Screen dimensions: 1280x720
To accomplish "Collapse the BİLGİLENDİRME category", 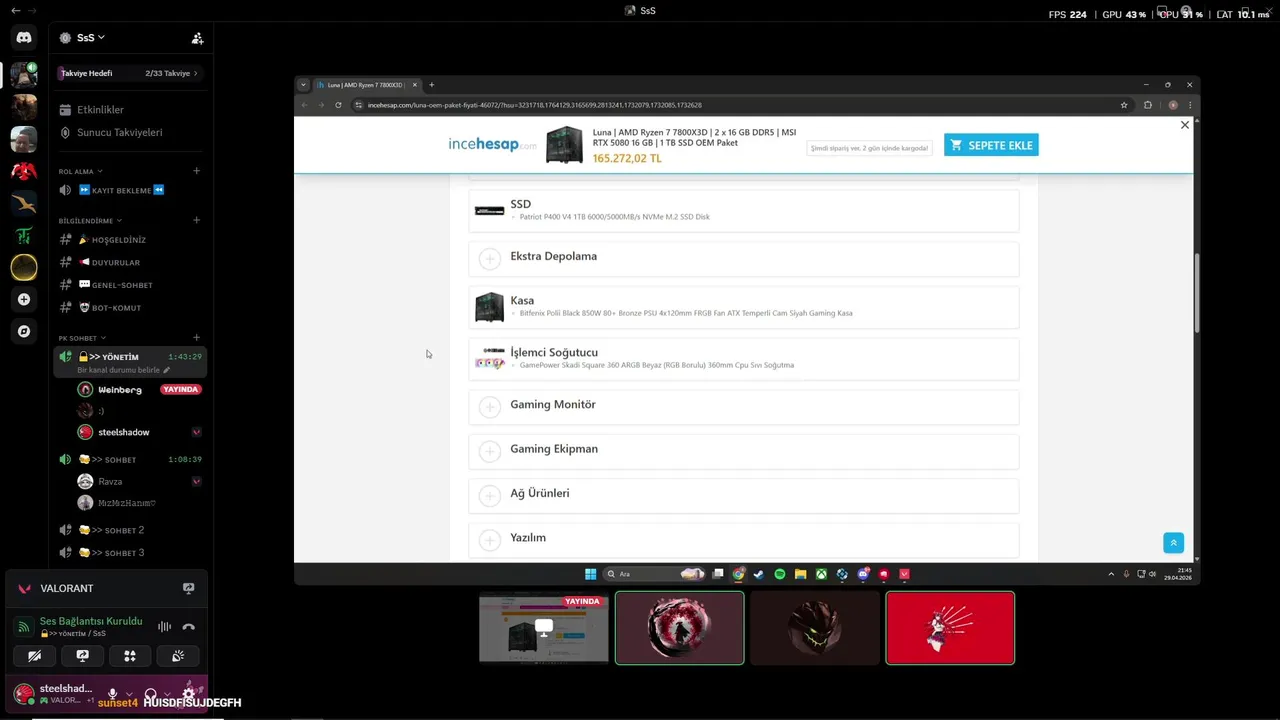I will pos(90,220).
